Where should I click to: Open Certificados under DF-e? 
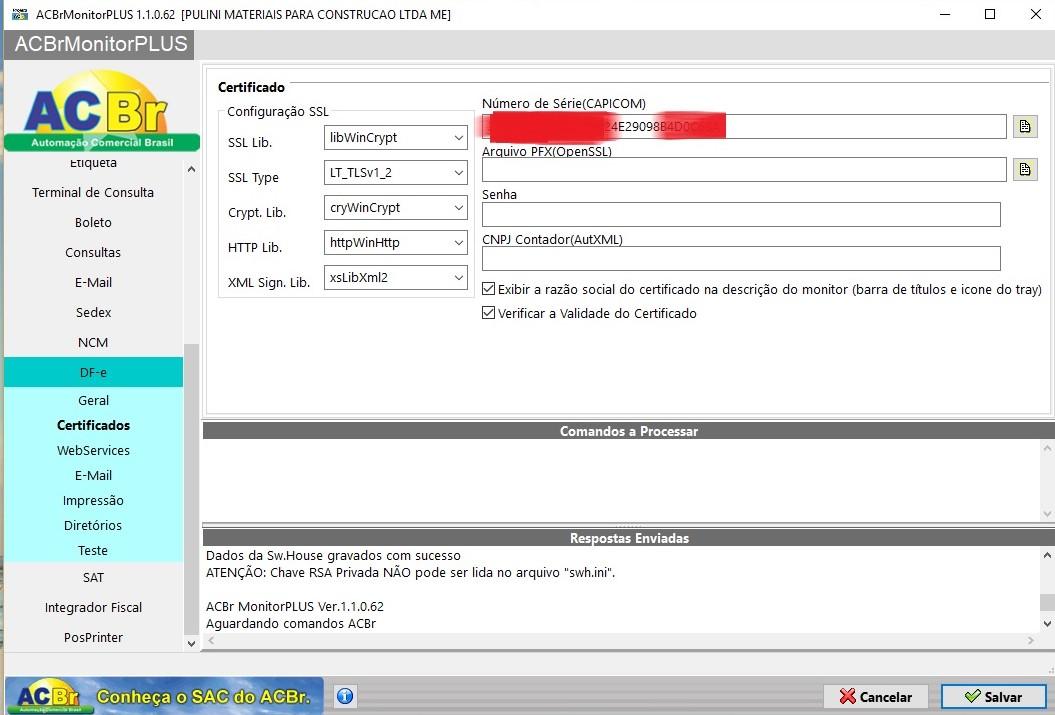point(93,425)
